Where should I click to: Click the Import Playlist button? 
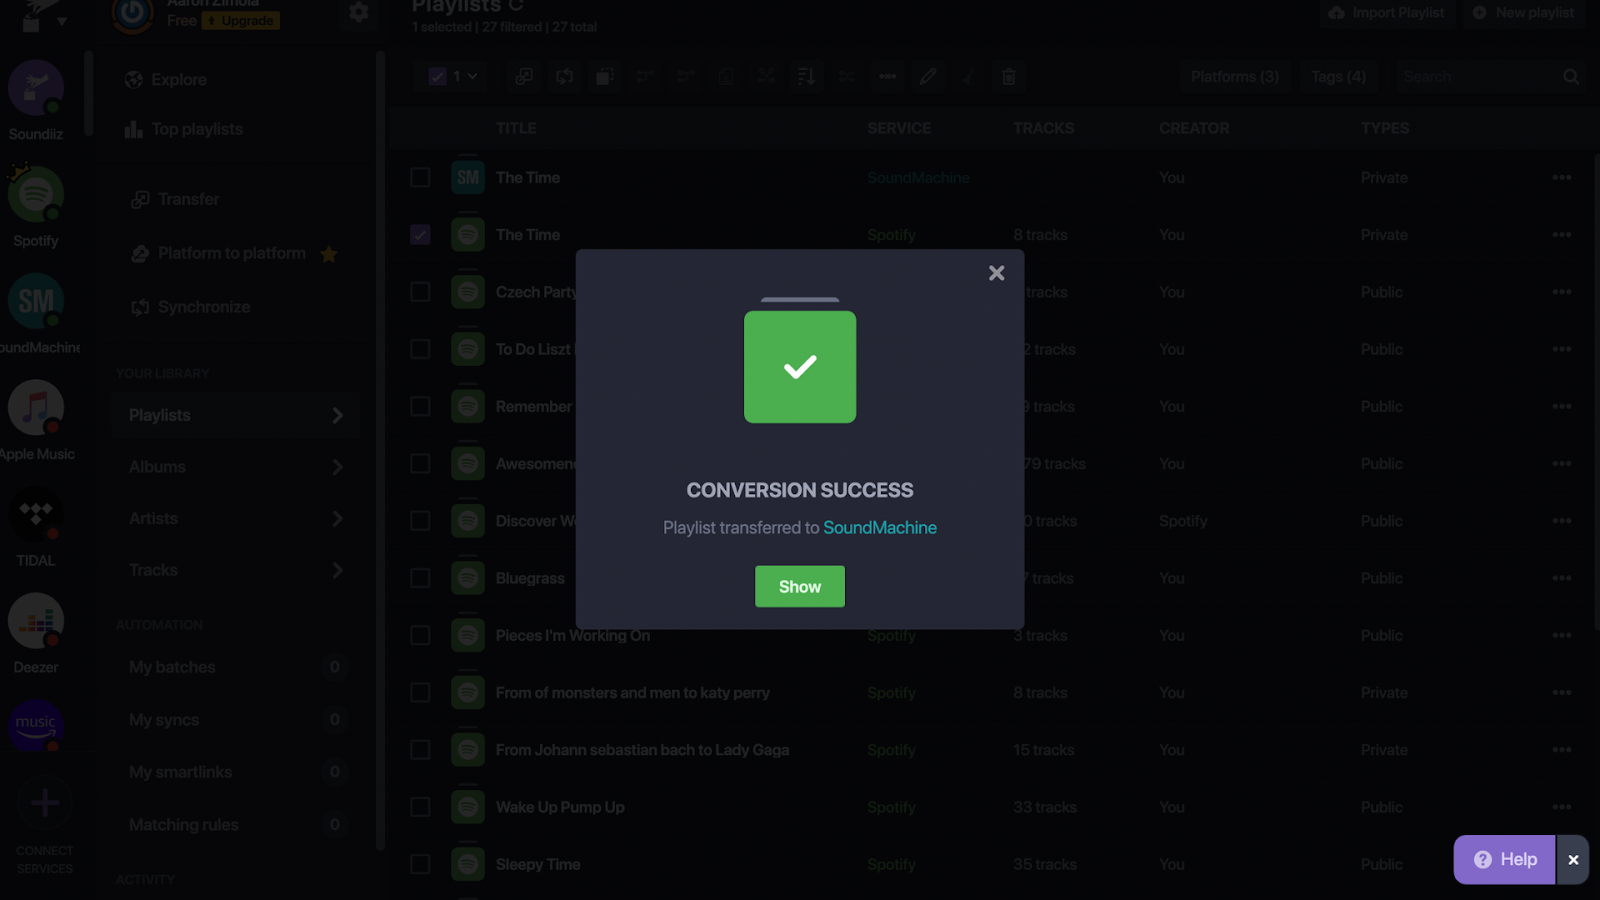(1387, 13)
